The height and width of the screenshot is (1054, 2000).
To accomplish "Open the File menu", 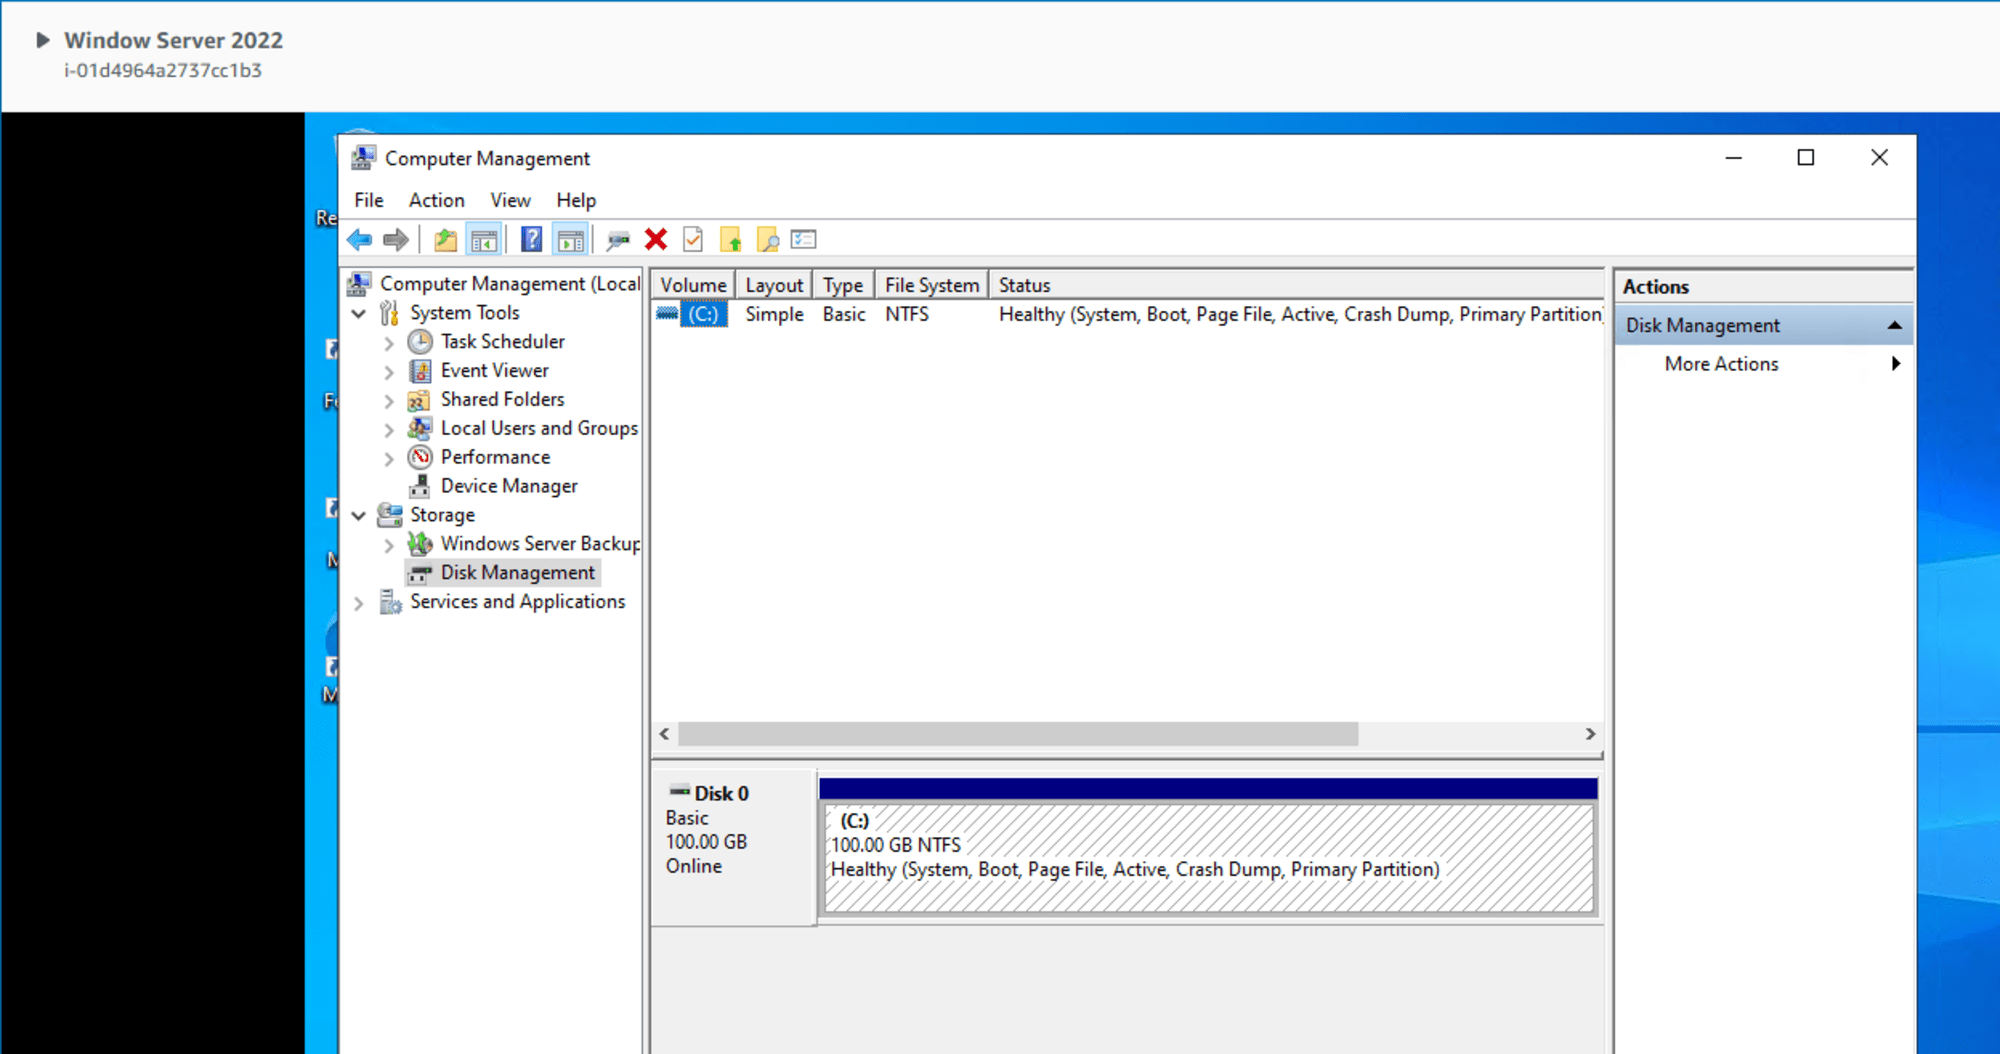I will (x=369, y=200).
